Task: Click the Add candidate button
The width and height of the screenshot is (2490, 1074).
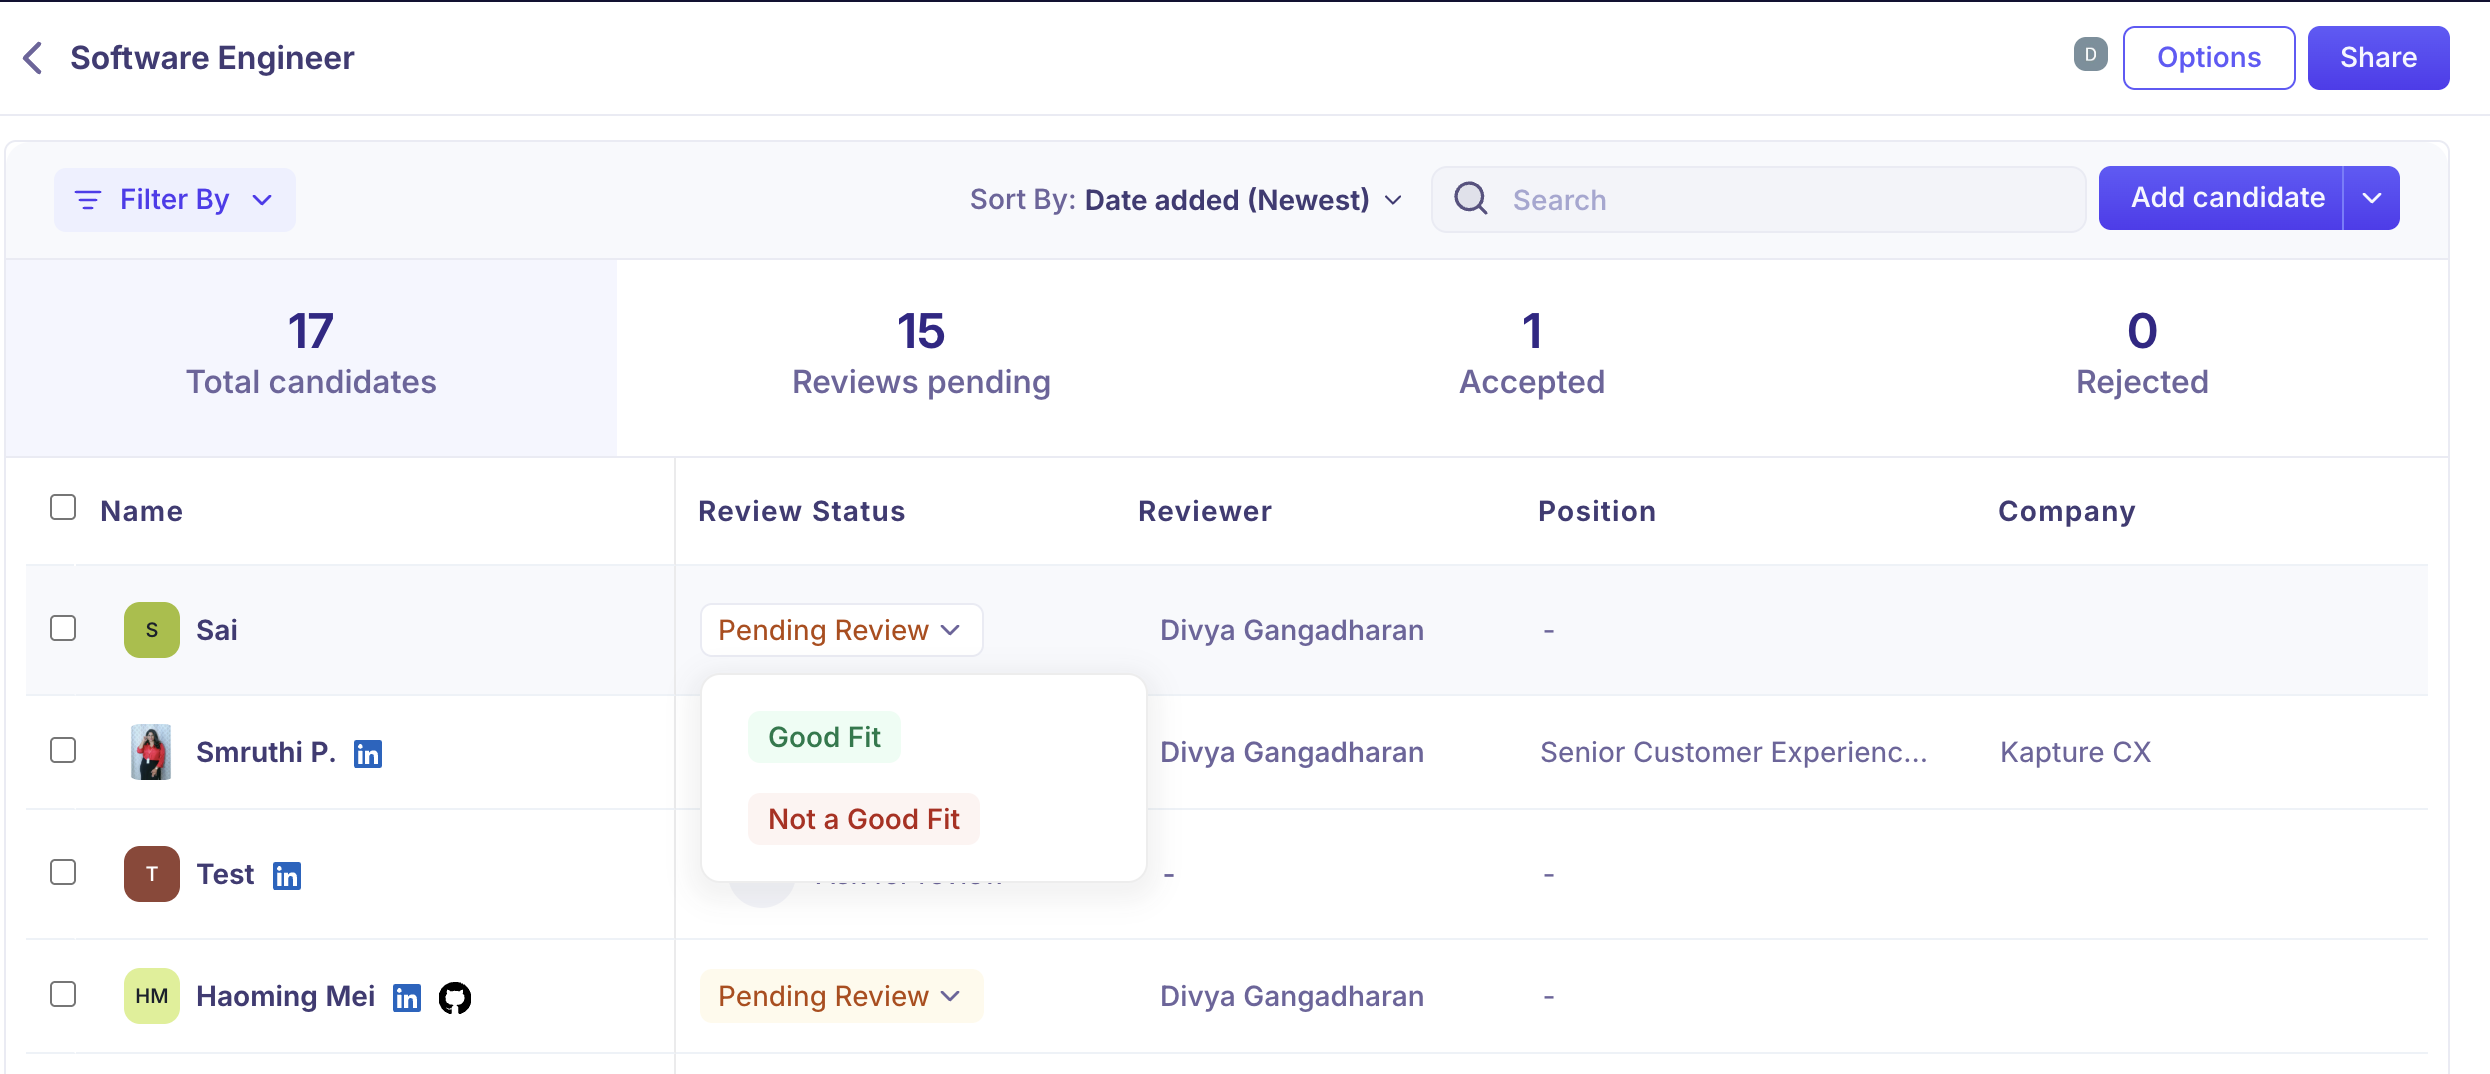Action: pyautogui.click(x=2221, y=198)
